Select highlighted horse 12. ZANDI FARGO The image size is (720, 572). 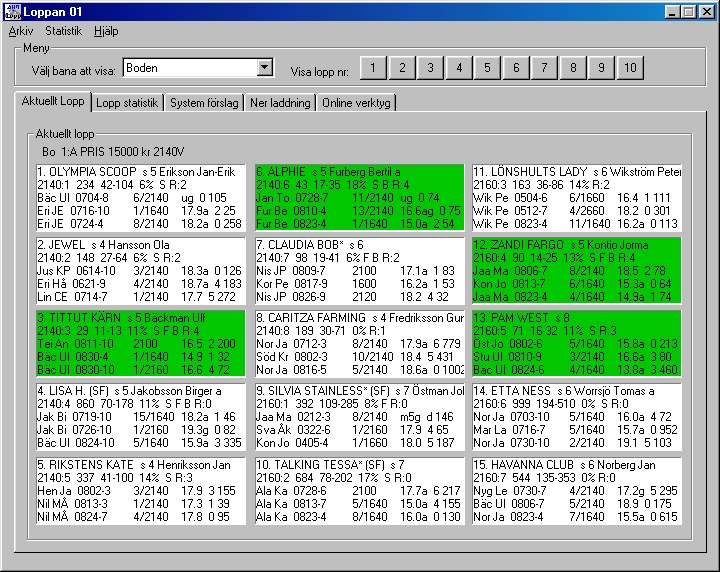pos(577,271)
